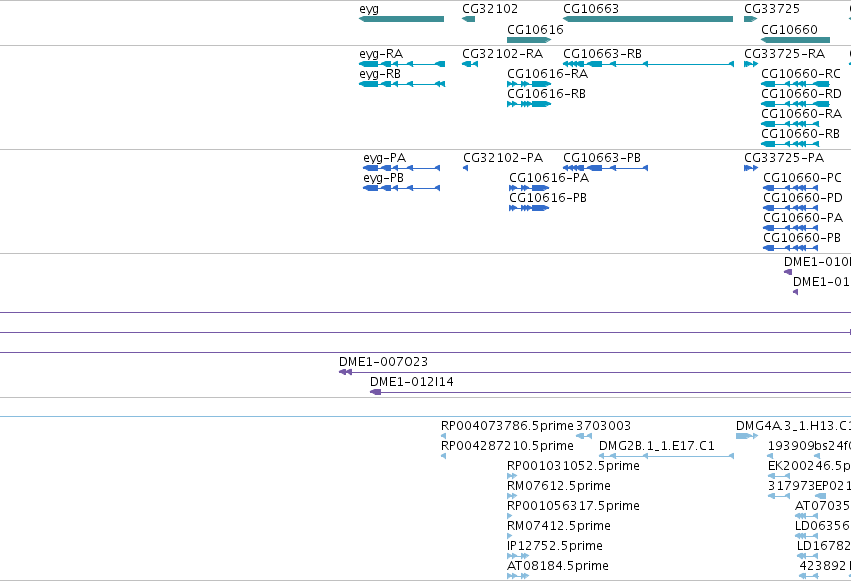Select the CG10616 gene bar
Image resolution: width=851 pixels, height=581 pixels.
(x=529, y=40)
